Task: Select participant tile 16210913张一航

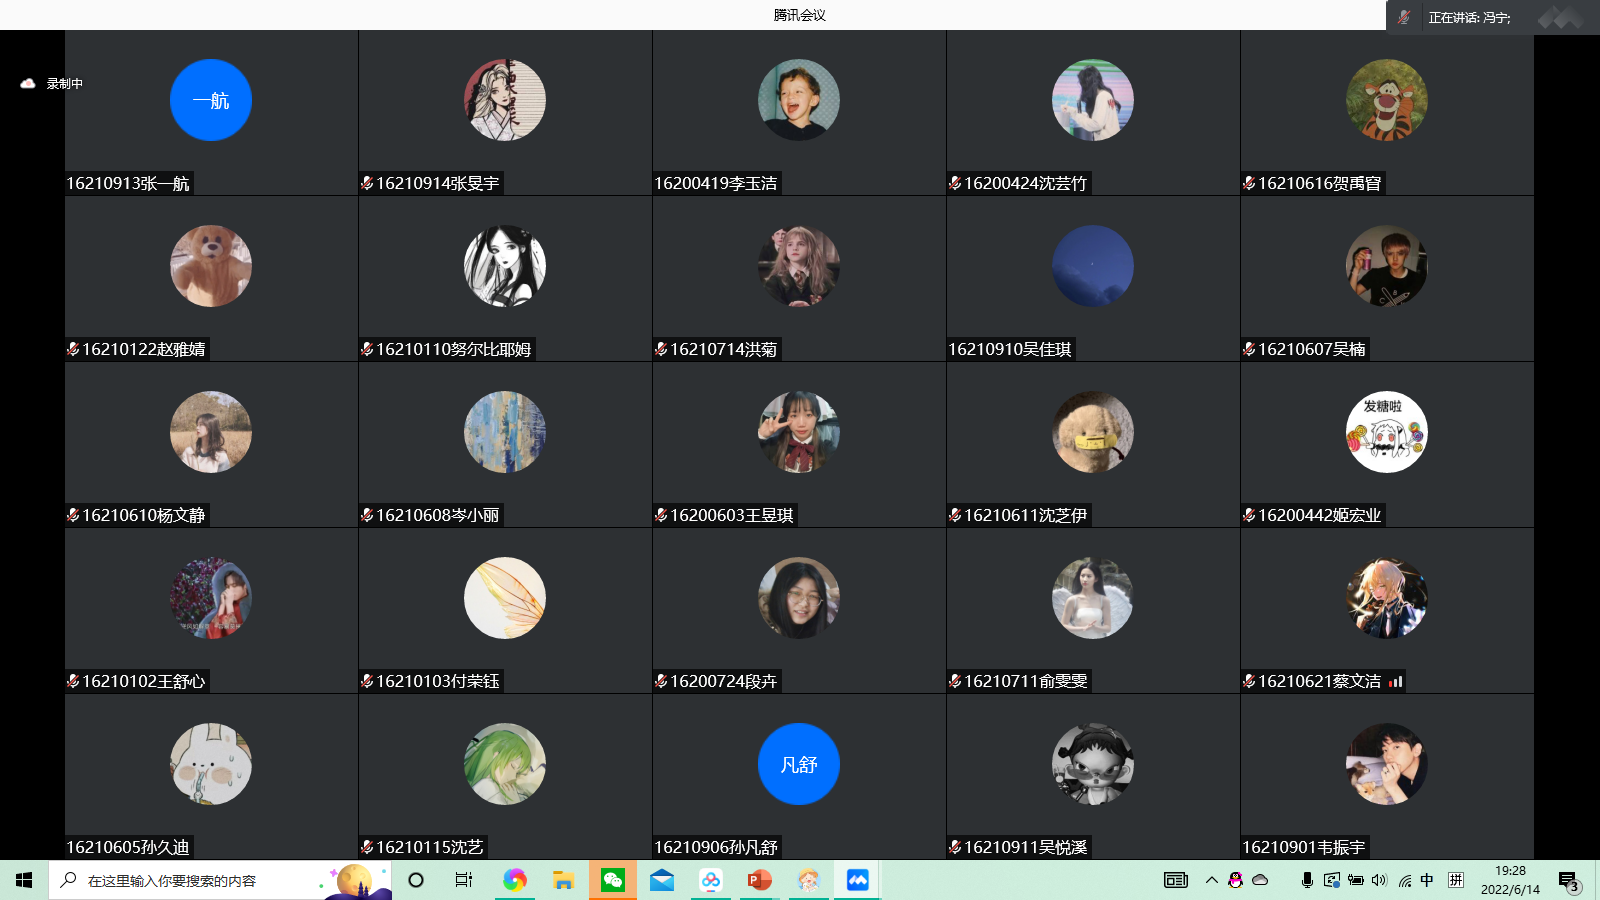Action: click(x=211, y=112)
